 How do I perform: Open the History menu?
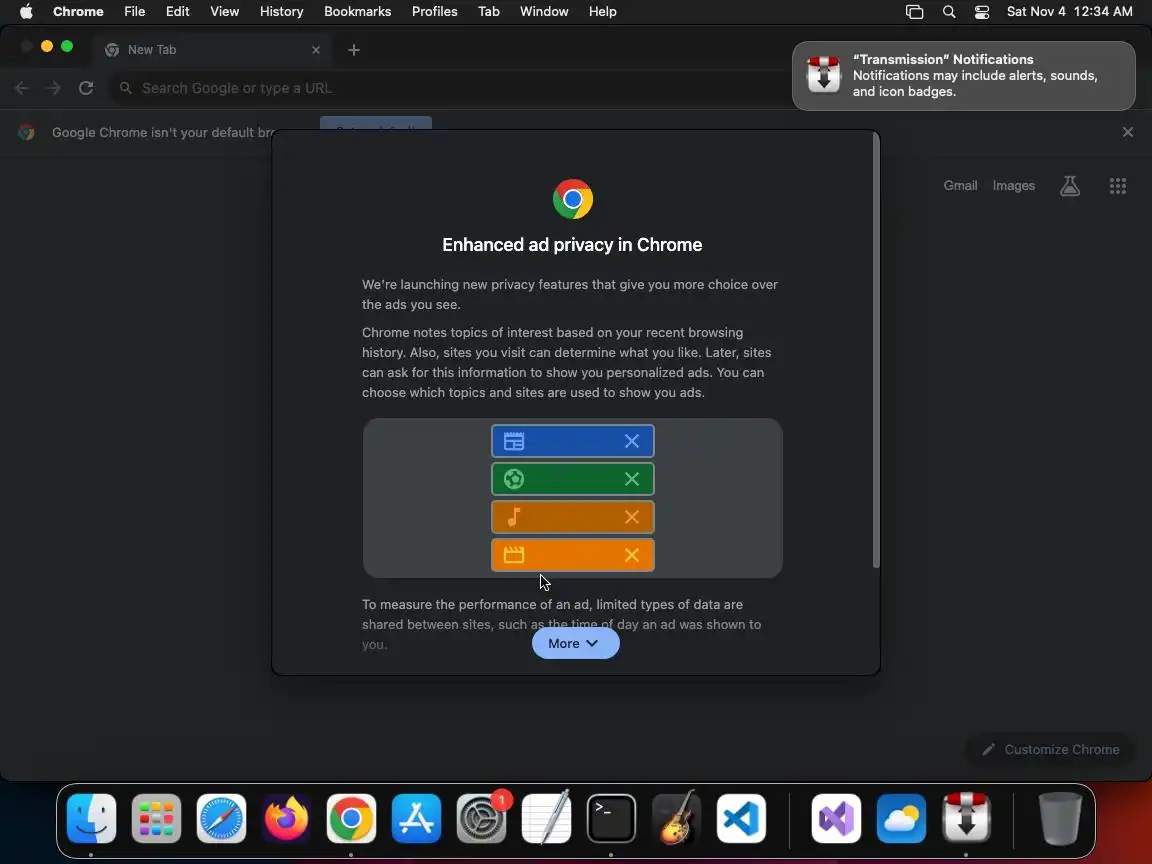pos(281,11)
